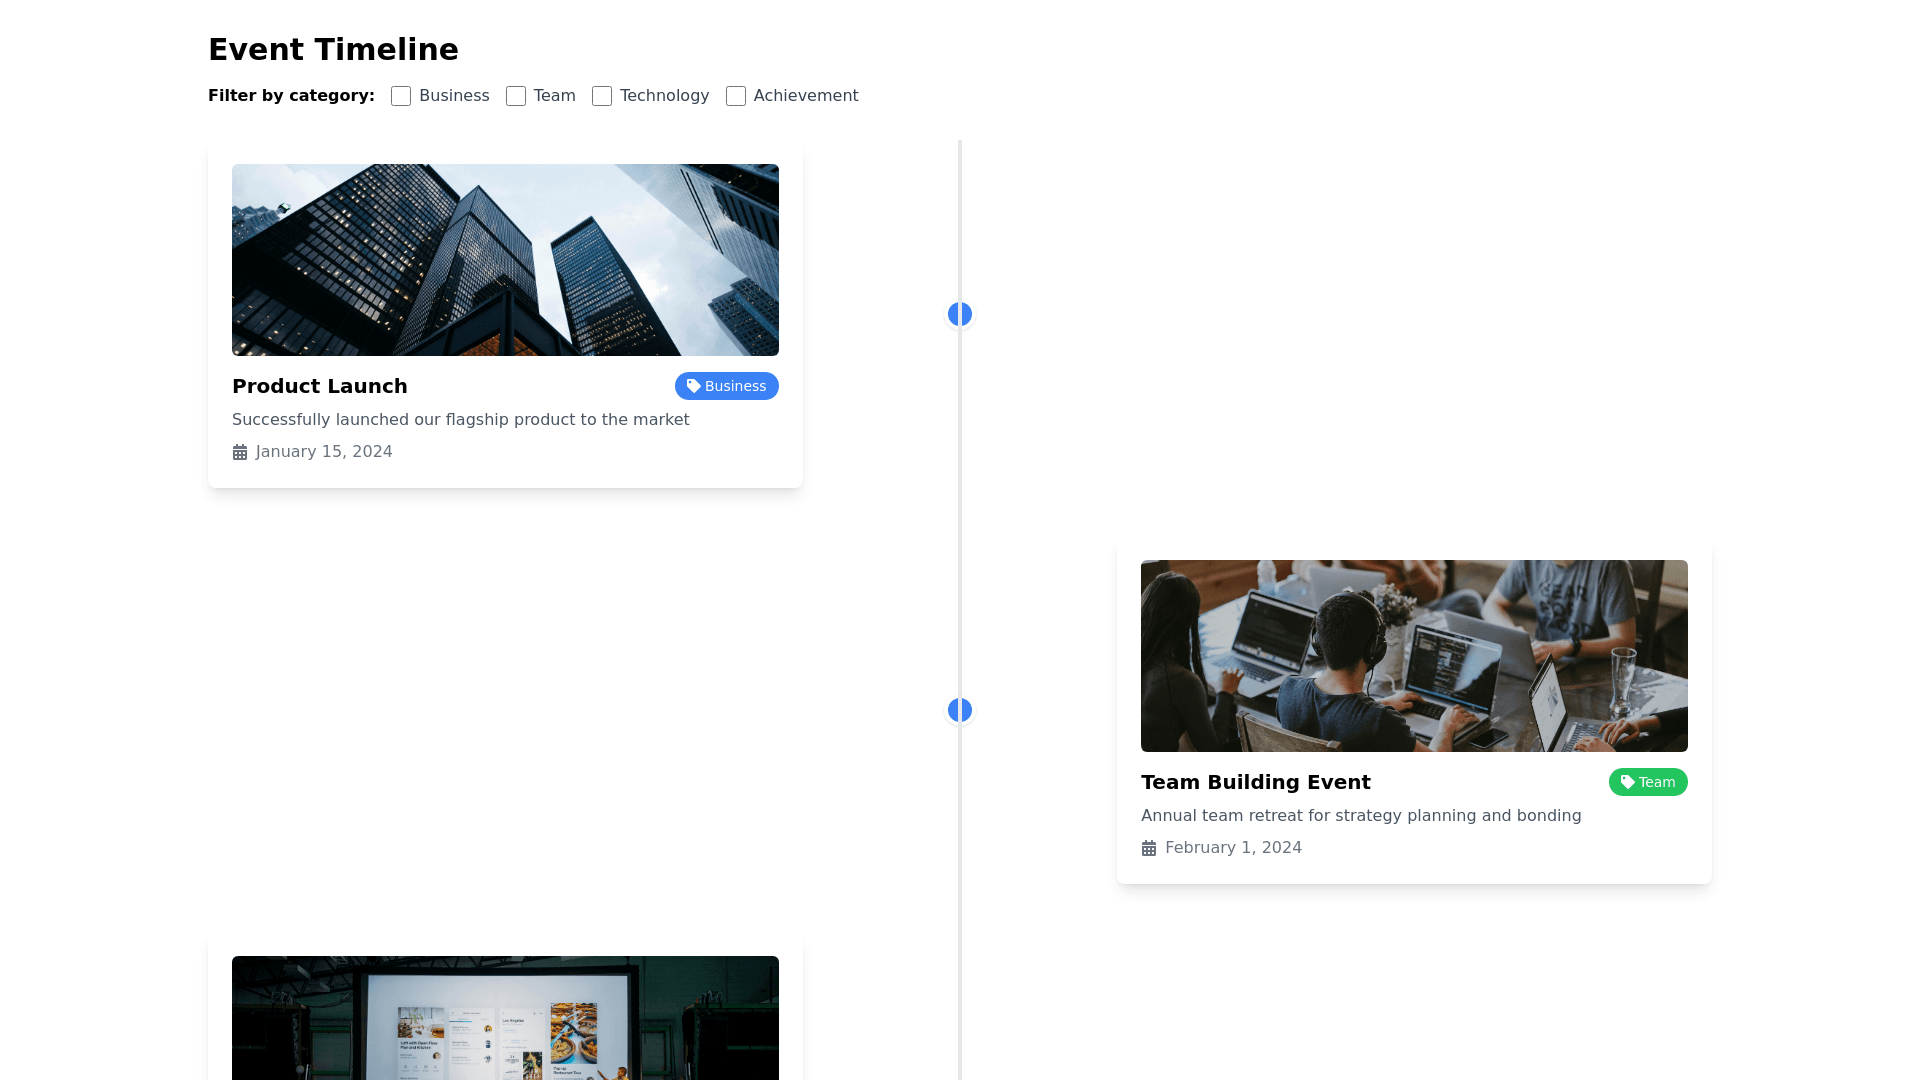Open the Team Building Event title
The height and width of the screenshot is (1080, 1920).
coord(1255,782)
